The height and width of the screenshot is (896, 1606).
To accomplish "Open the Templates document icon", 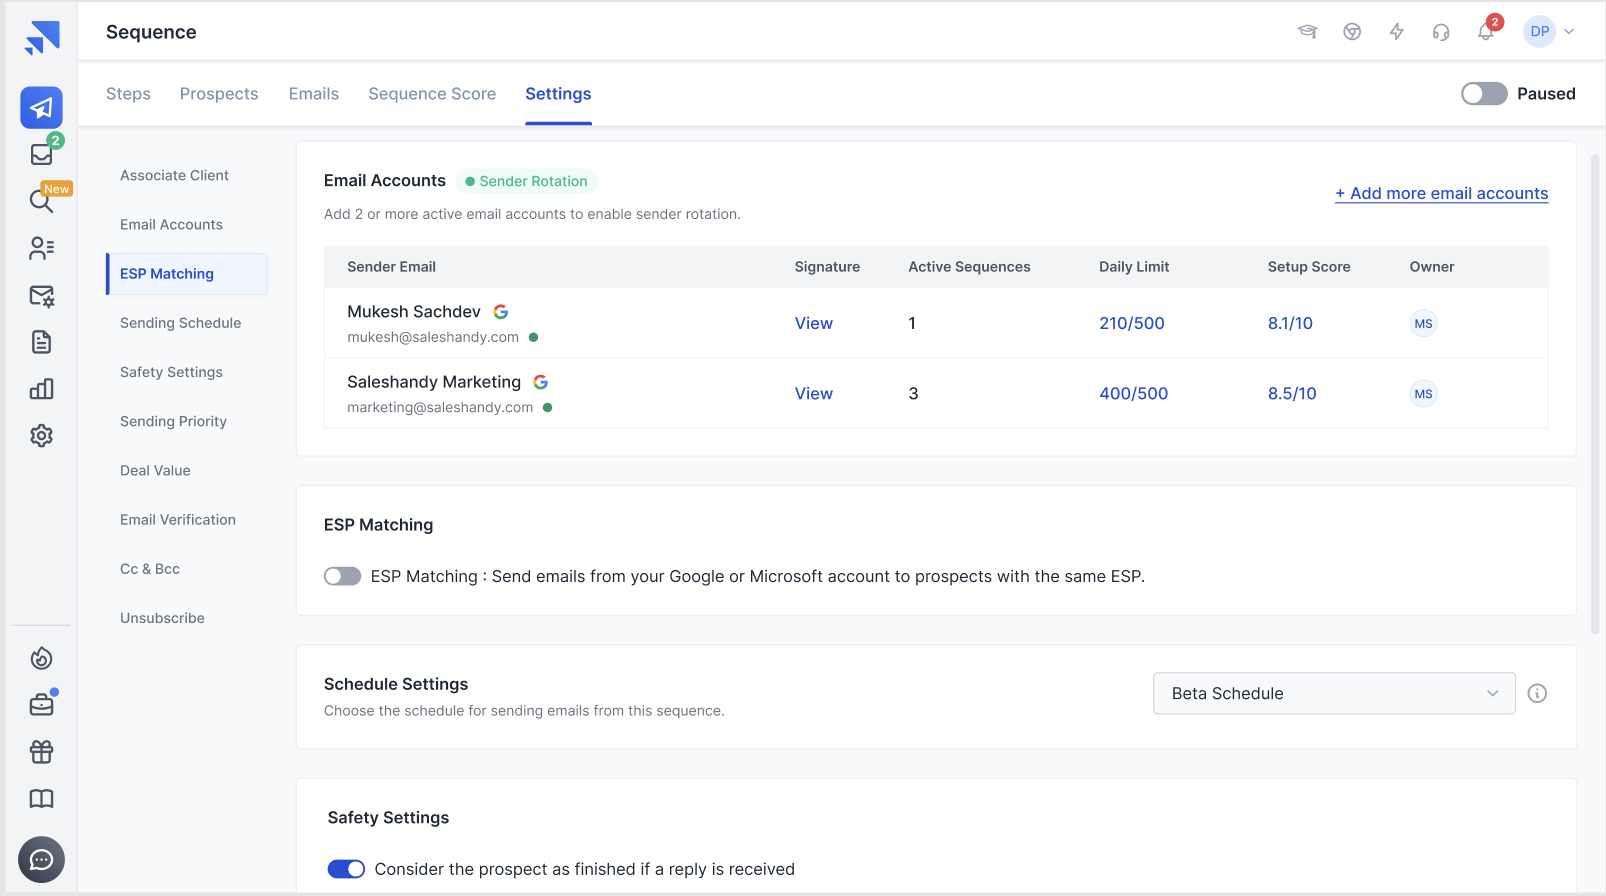I will (x=41, y=342).
